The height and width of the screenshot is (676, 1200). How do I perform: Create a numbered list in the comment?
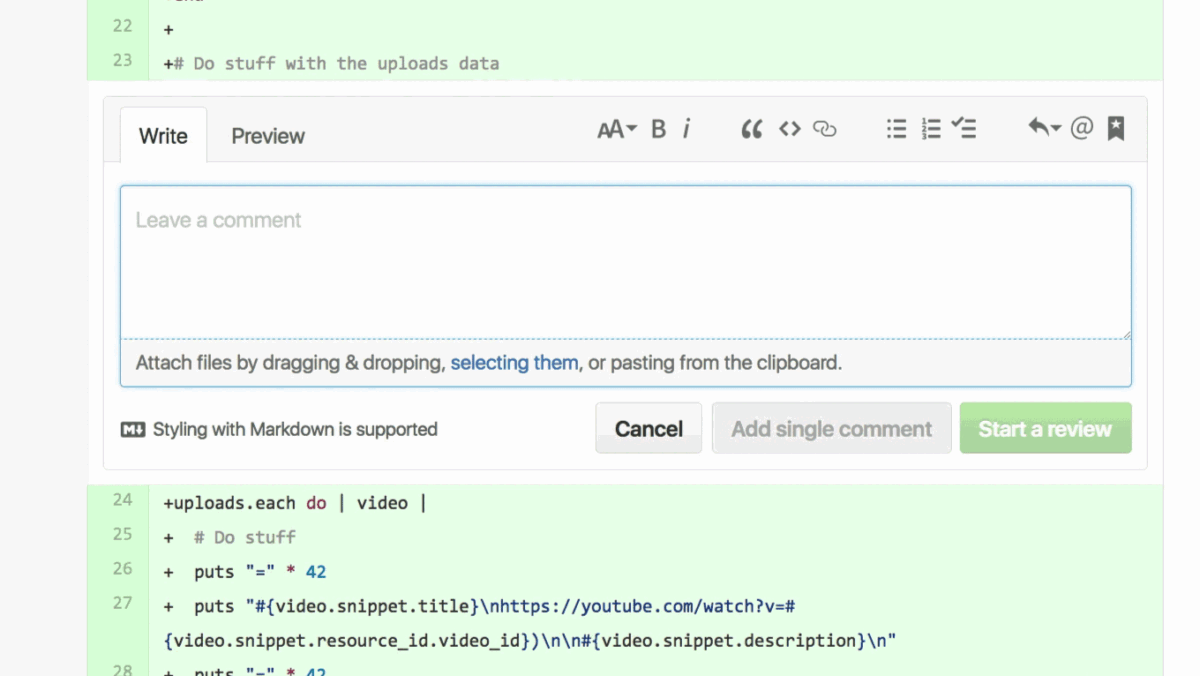pos(930,128)
